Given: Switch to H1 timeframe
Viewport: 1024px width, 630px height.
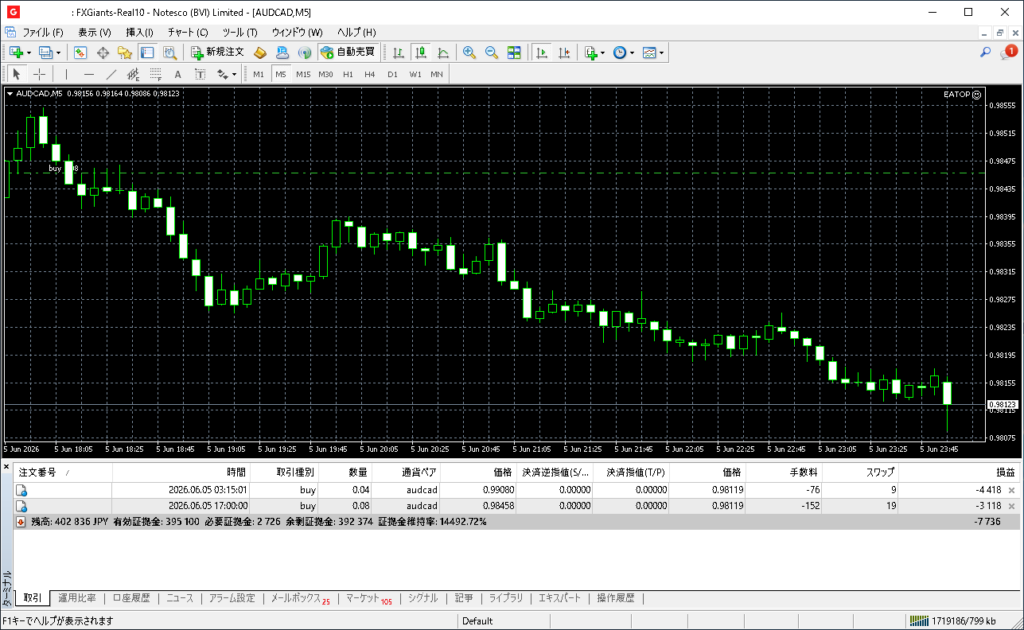Looking at the screenshot, I should 348,74.
